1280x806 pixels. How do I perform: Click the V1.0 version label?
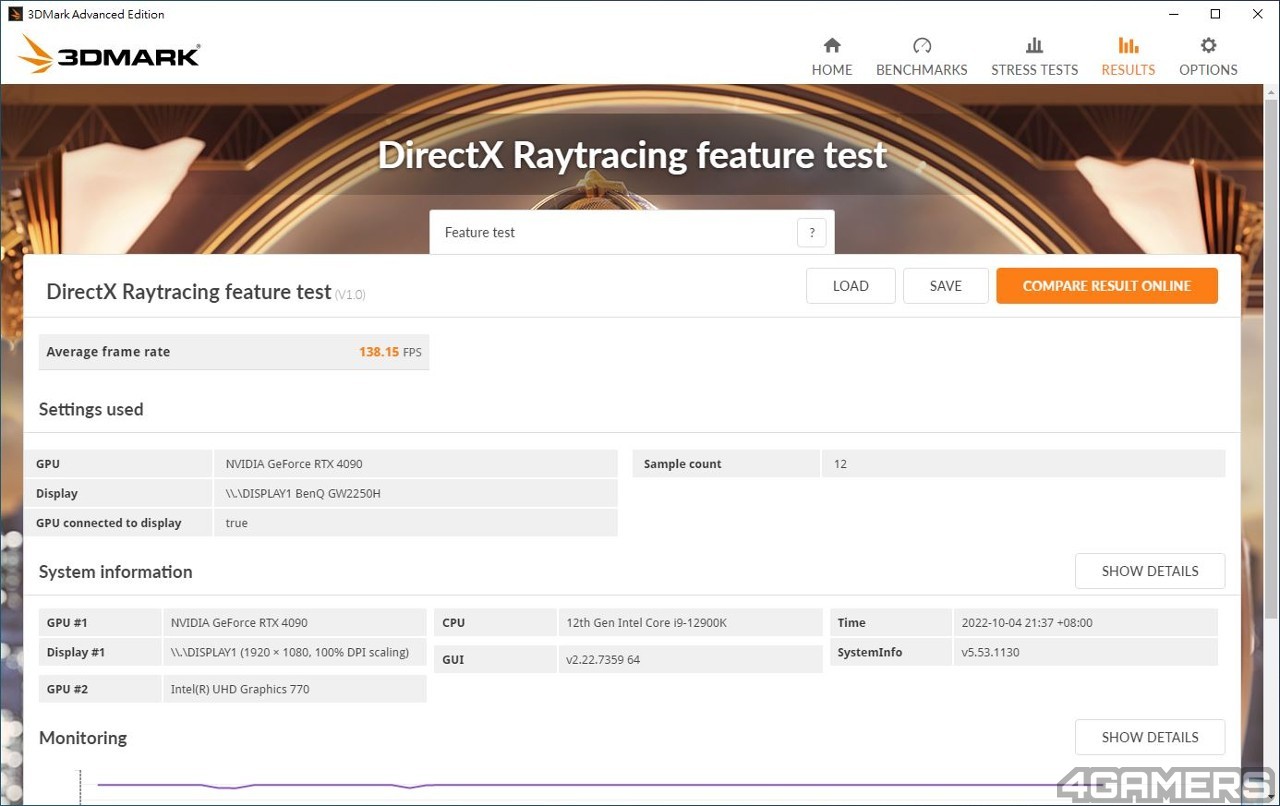(x=350, y=295)
